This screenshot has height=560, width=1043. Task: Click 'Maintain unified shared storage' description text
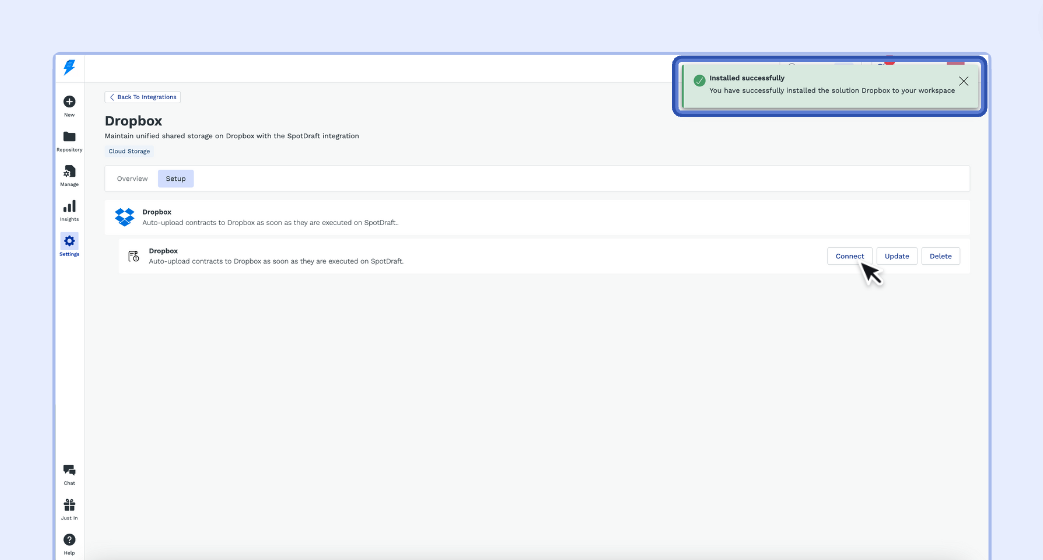[231, 136]
